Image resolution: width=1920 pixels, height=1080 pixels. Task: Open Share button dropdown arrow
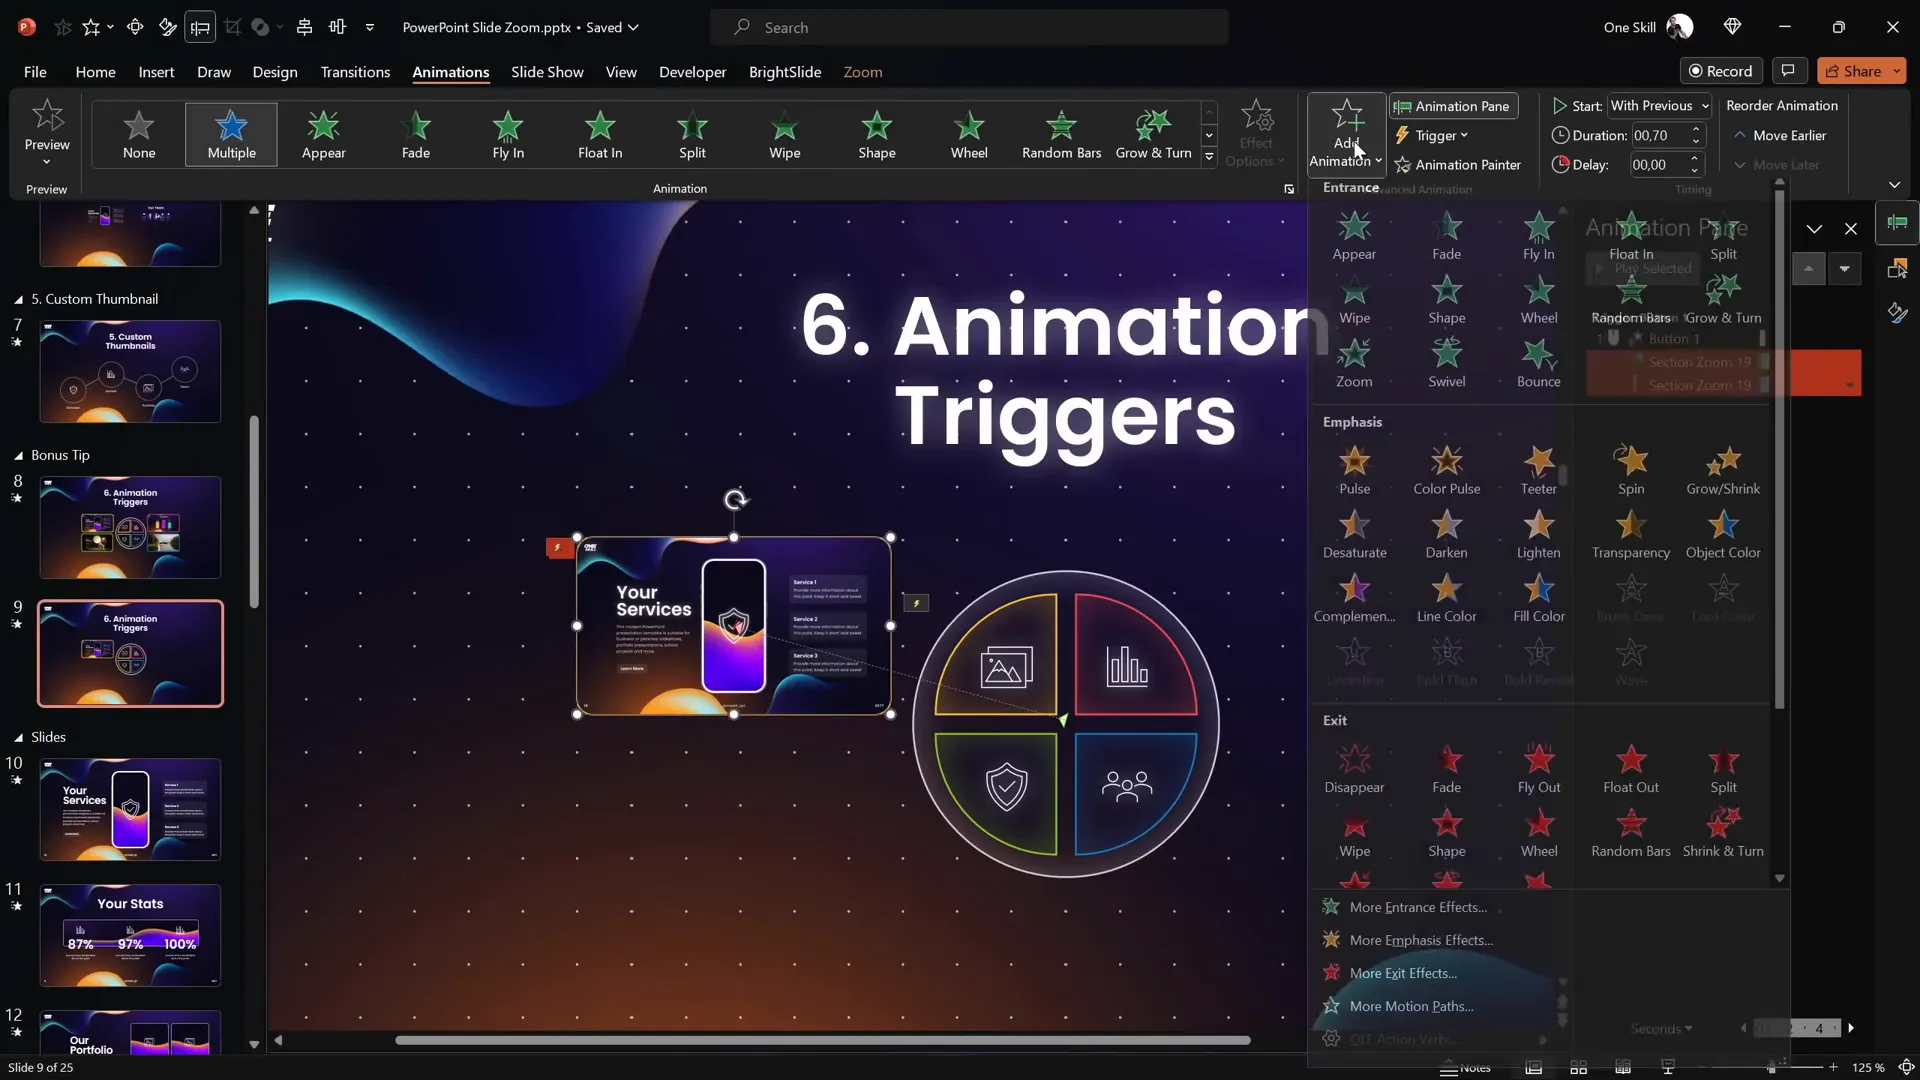(1896, 71)
